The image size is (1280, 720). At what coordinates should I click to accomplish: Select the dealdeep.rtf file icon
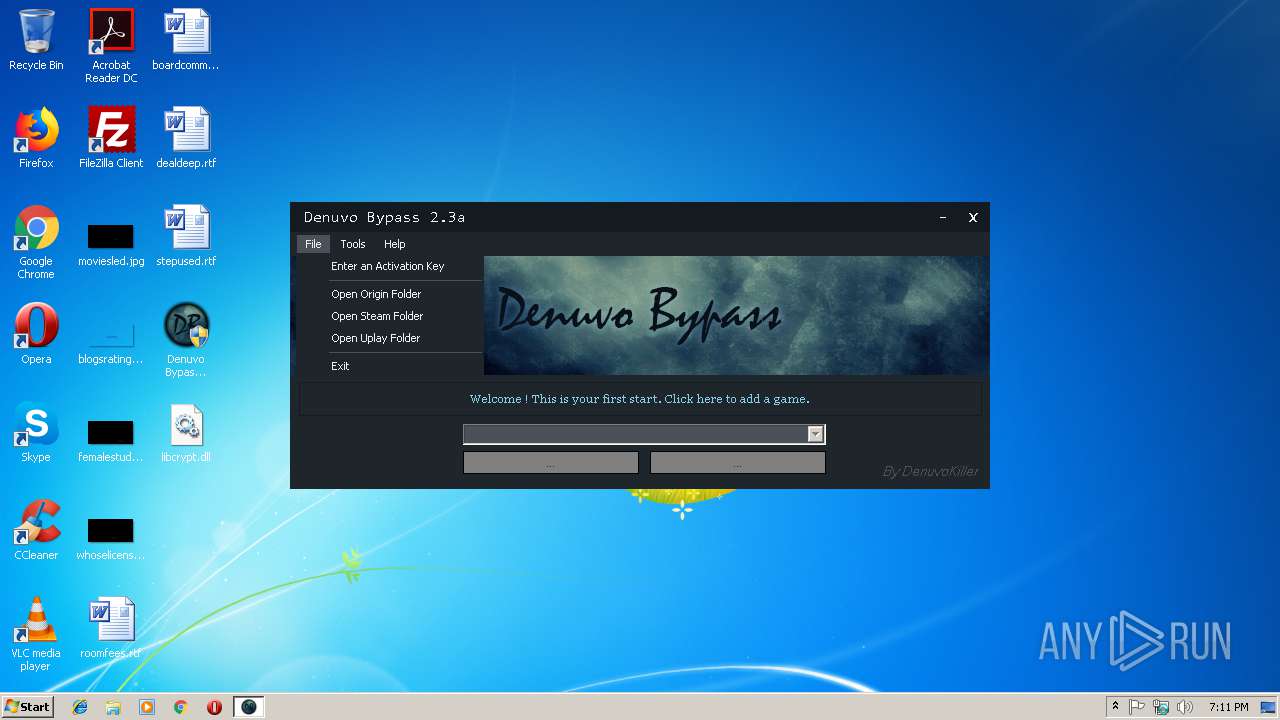click(186, 138)
